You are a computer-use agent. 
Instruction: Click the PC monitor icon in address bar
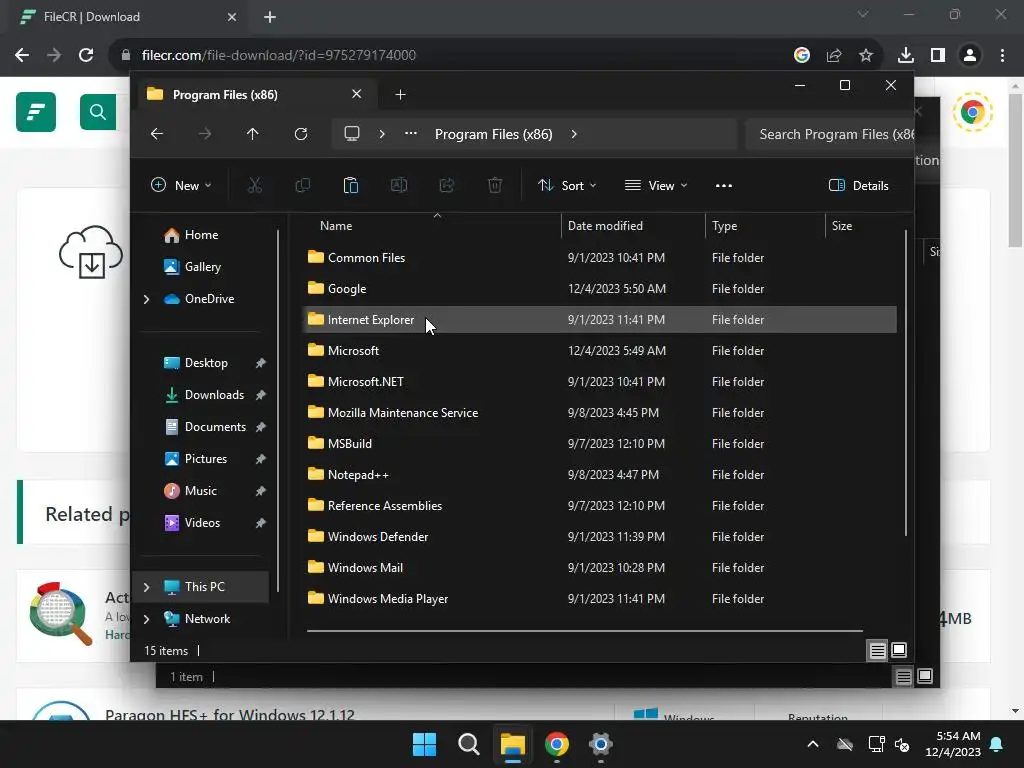[x=352, y=134]
